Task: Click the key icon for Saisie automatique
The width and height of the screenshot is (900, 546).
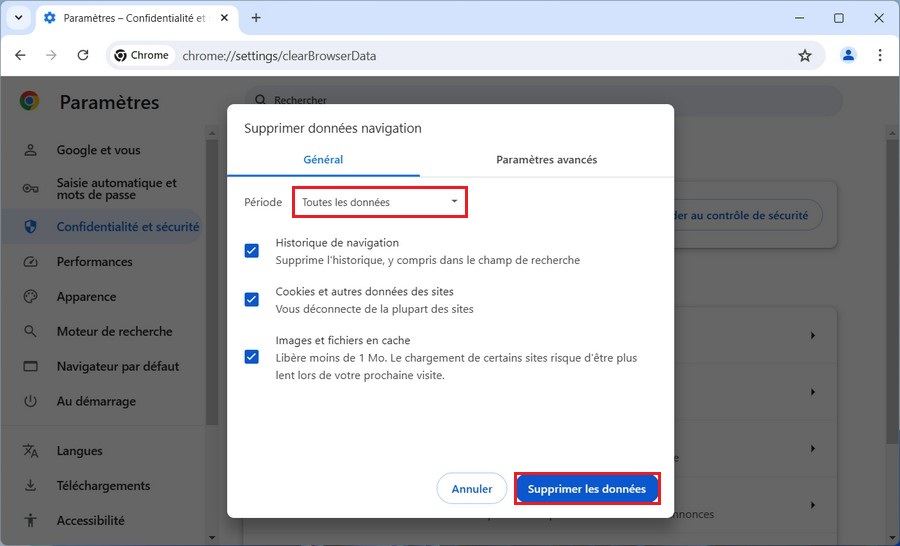Action: 30,188
